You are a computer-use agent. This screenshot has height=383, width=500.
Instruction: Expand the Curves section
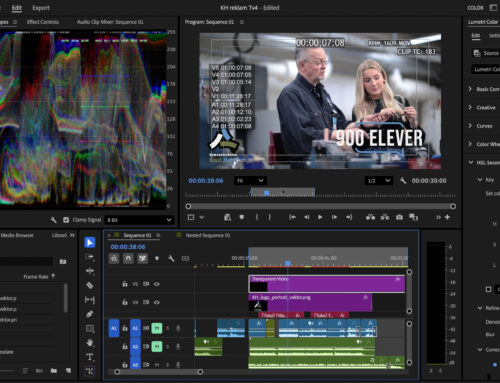coord(470,126)
